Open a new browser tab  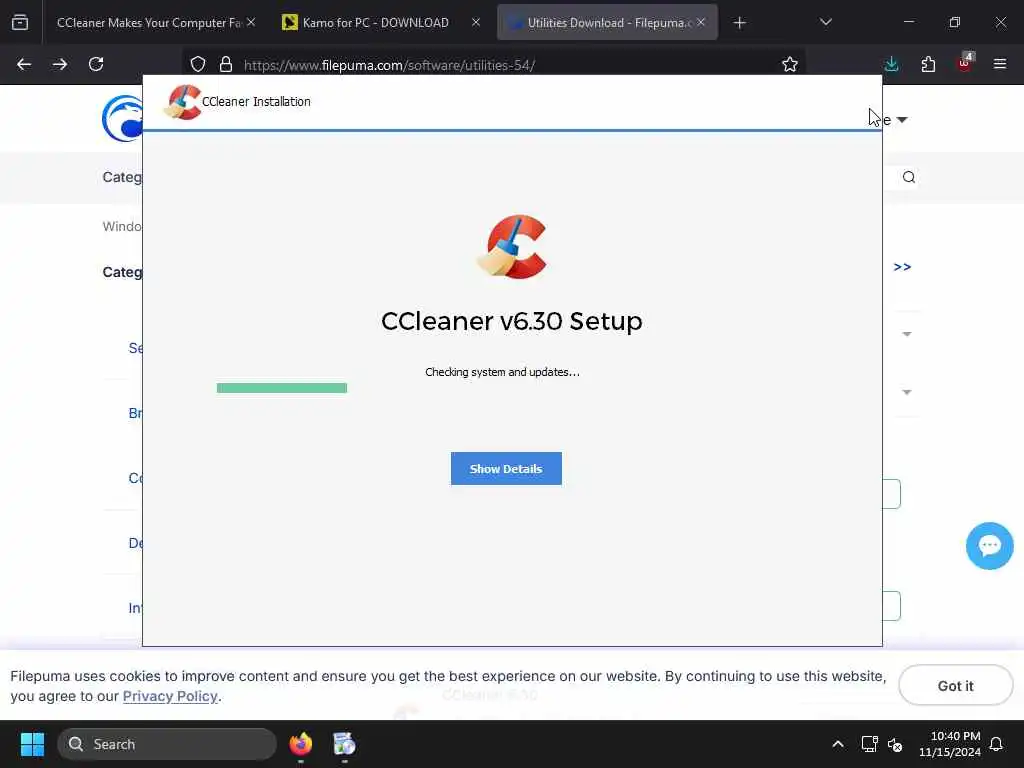pos(739,23)
